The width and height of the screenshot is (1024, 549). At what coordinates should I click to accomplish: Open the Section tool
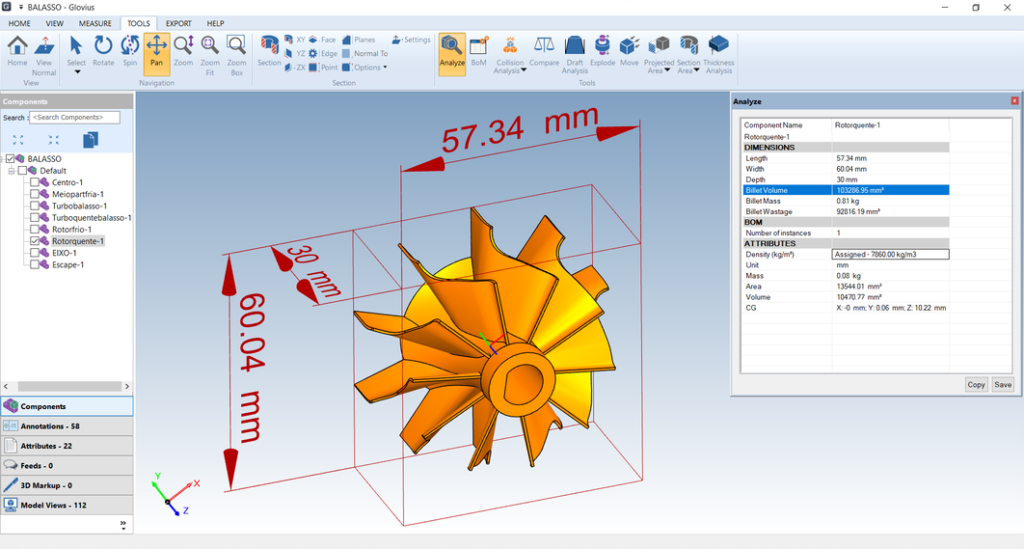coord(269,51)
